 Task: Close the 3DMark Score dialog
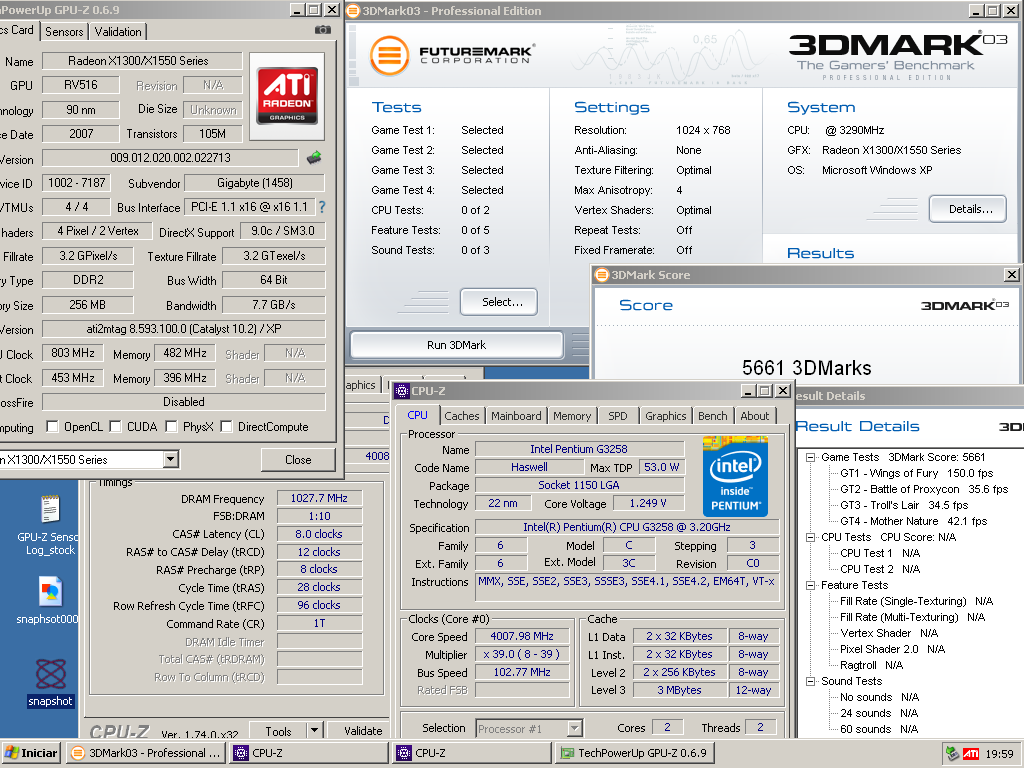pyautogui.click(x=1012, y=275)
